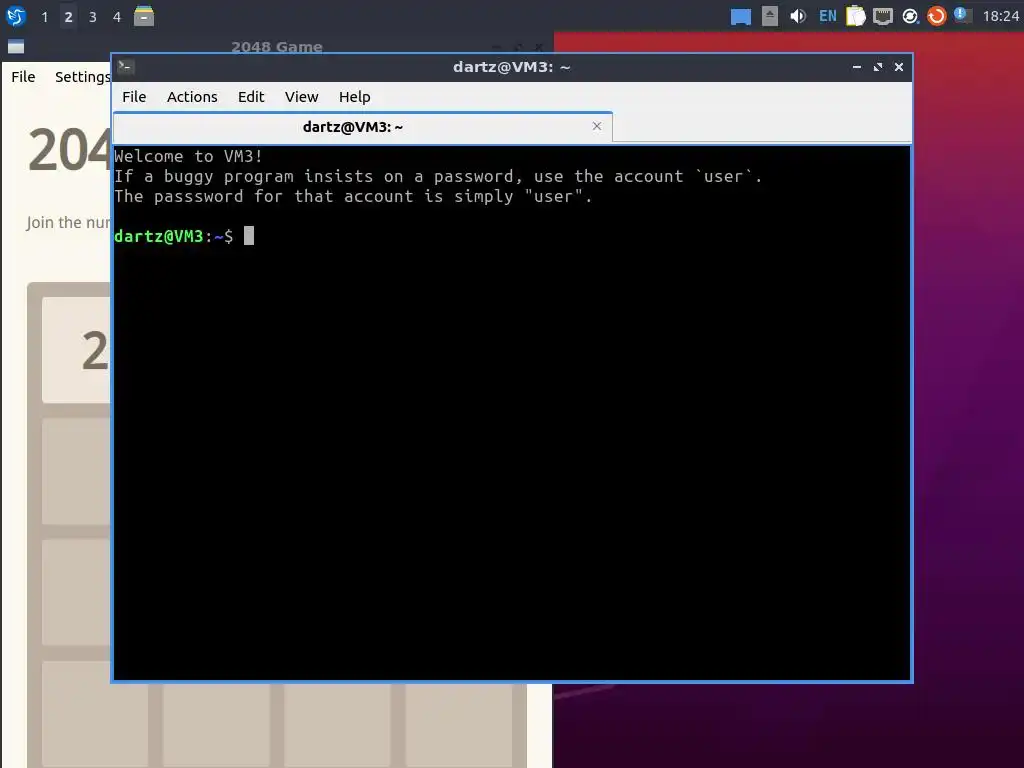This screenshot has width=1024, height=768.
Task: Switch to workspace 2 in the panel
Action: 69,17
